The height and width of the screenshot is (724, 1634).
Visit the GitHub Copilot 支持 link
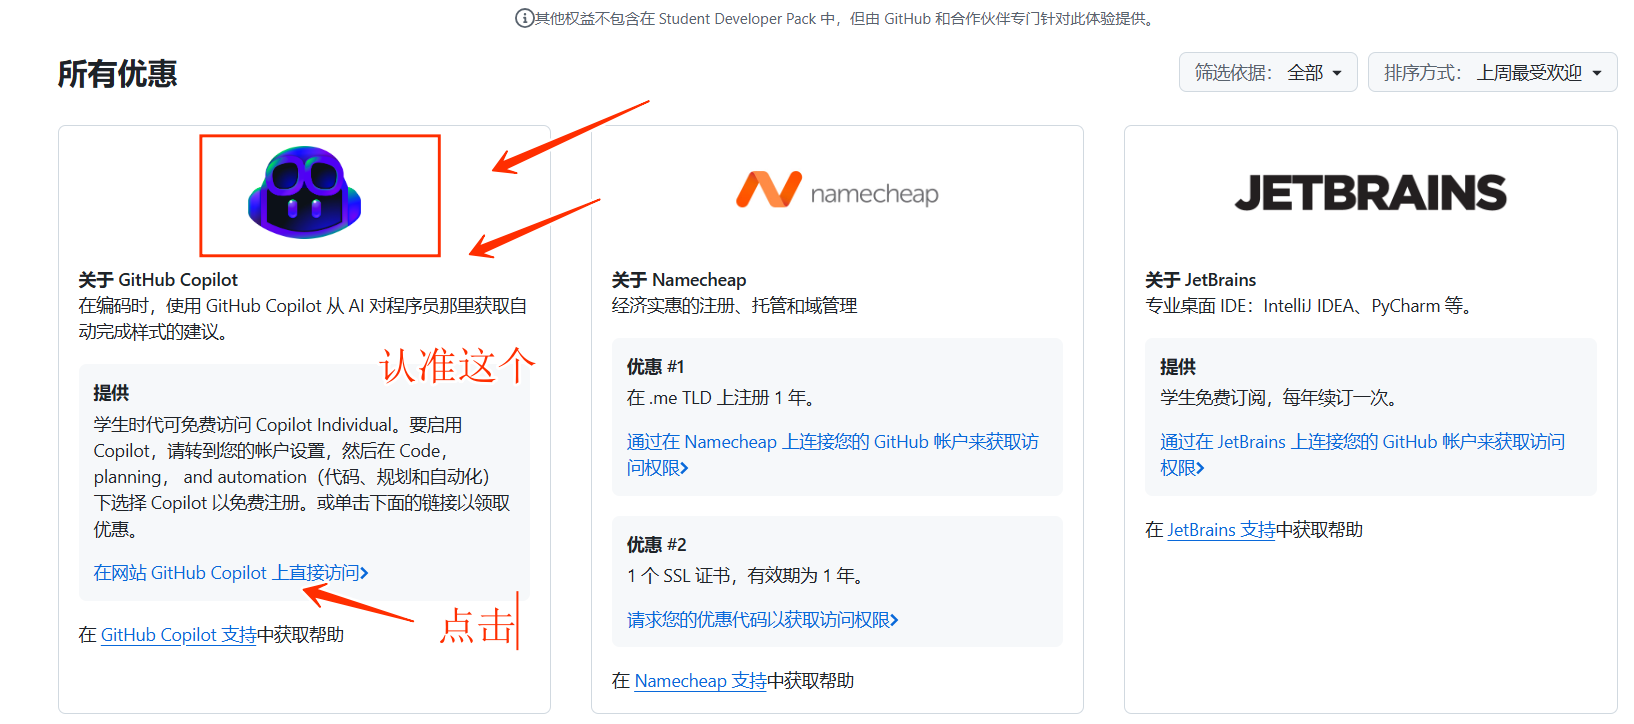point(178,635)
